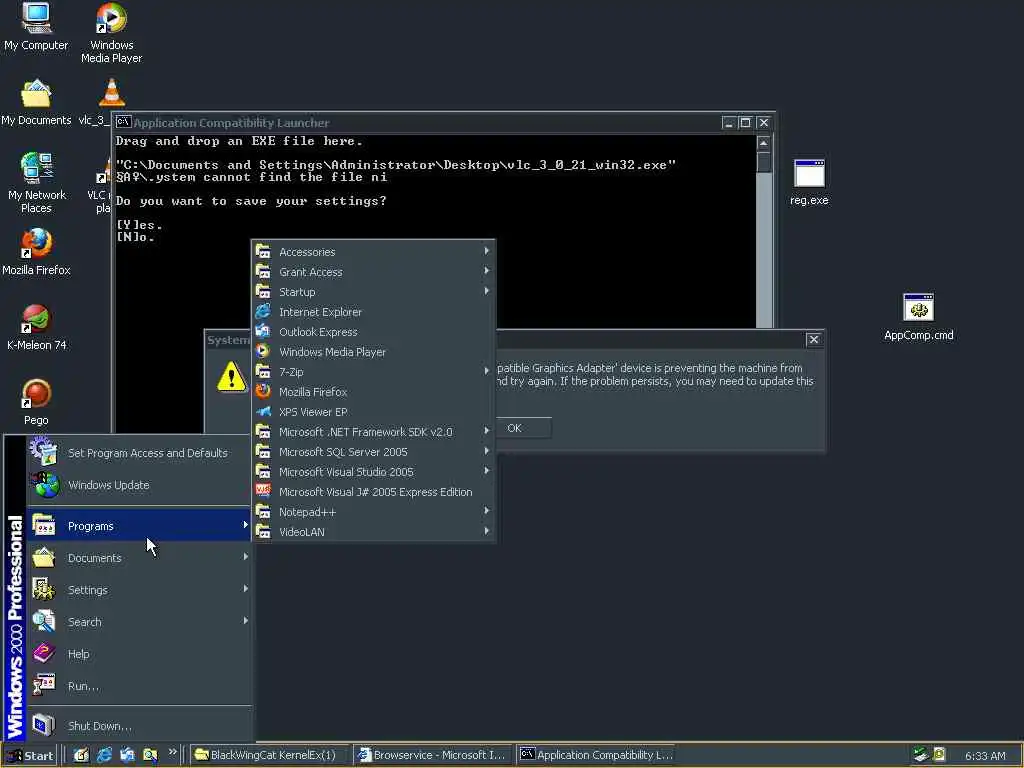Image resolution: width=1024 pixels, height=768 pixels.
Task: Open My Network Places desktop icon
Action: tap(37, 183)
